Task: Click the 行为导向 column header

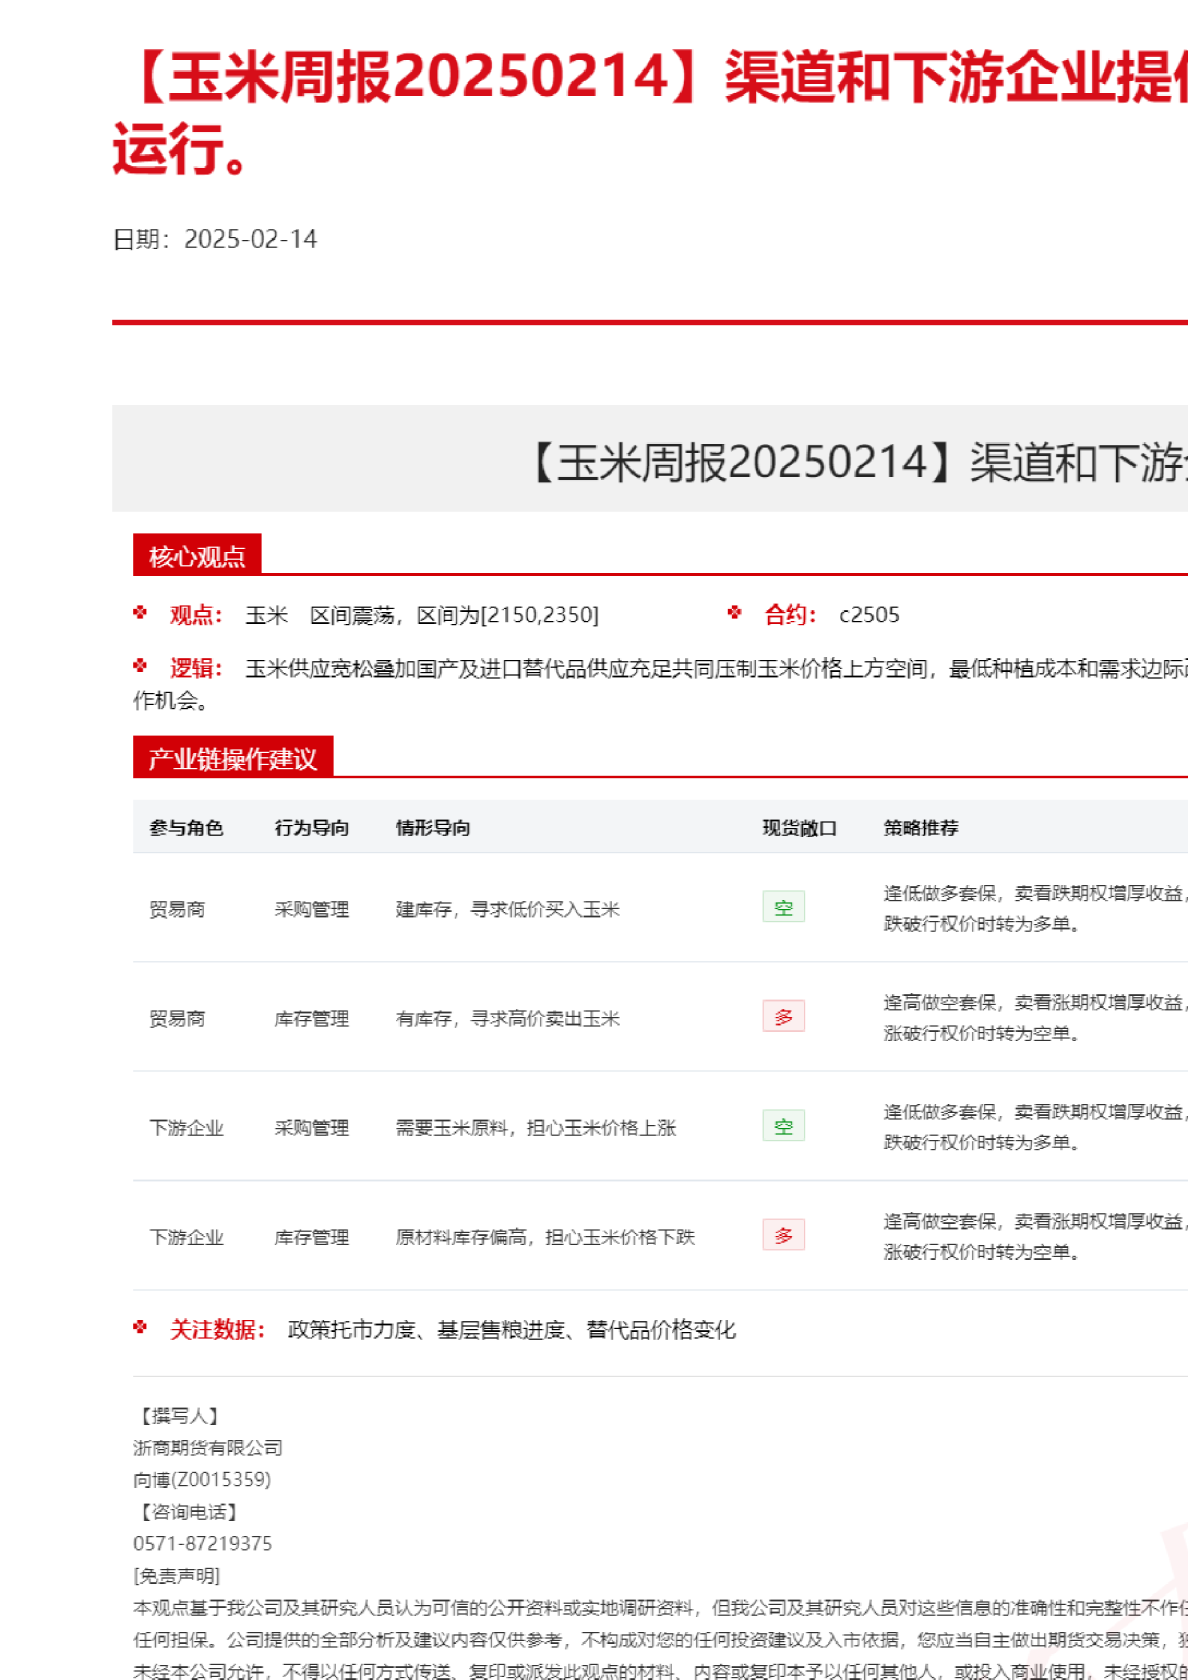Action: (312, 828)
